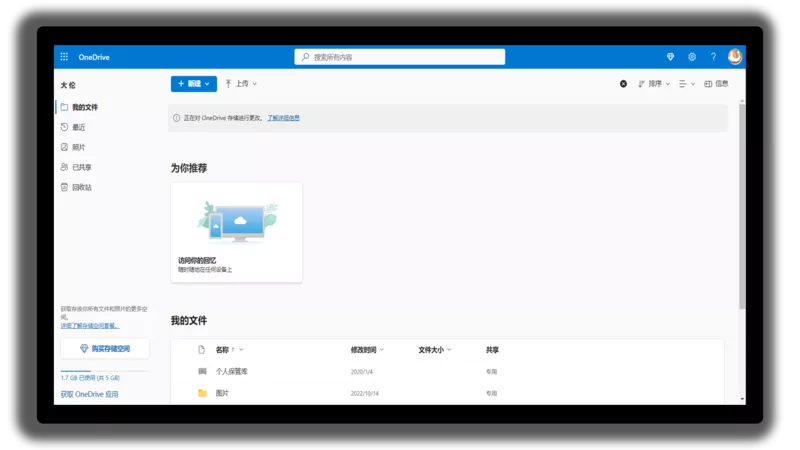The height and width of the screenshot is (450, 800).
Task: Click the 2022/10/14 modified date
Action: (x=364, y=393)
